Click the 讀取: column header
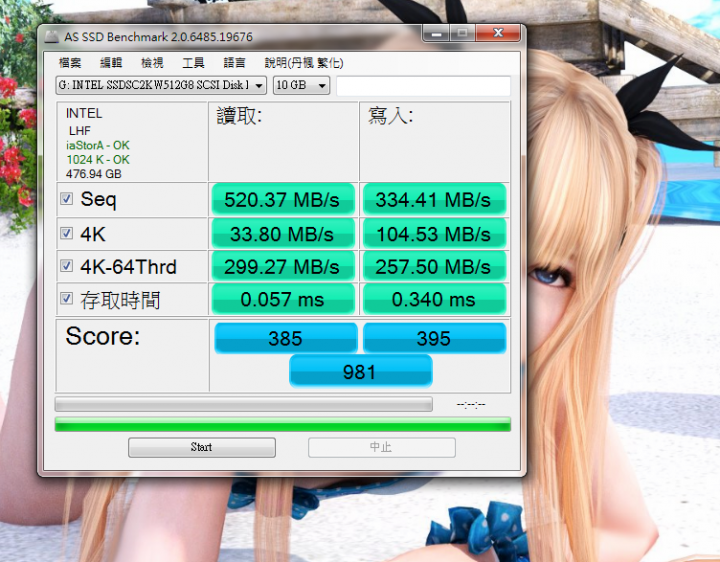The width and height of the screenshot is (720, 562). [x=239, y=116]
